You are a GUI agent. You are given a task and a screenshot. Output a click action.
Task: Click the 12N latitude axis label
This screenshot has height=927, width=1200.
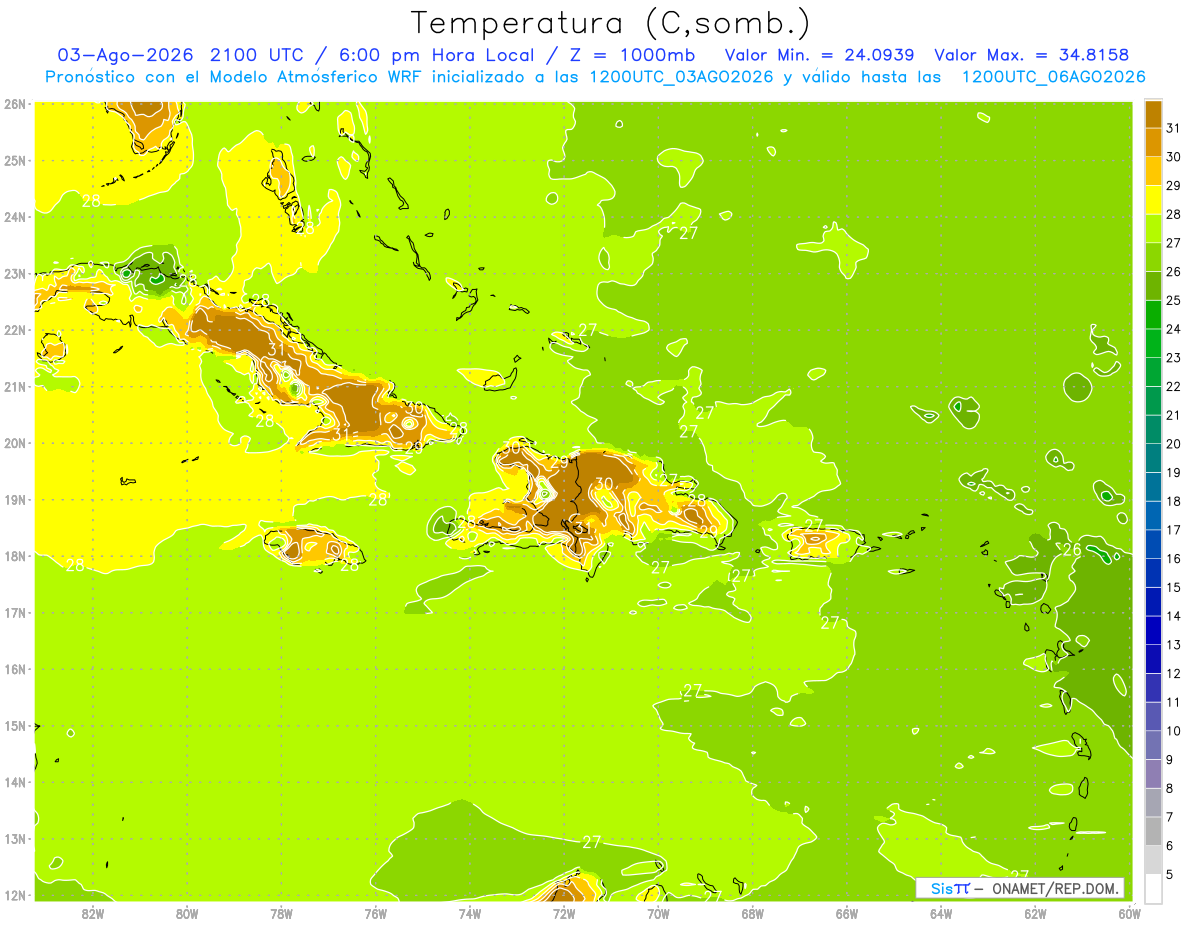[x=15, y=895]
